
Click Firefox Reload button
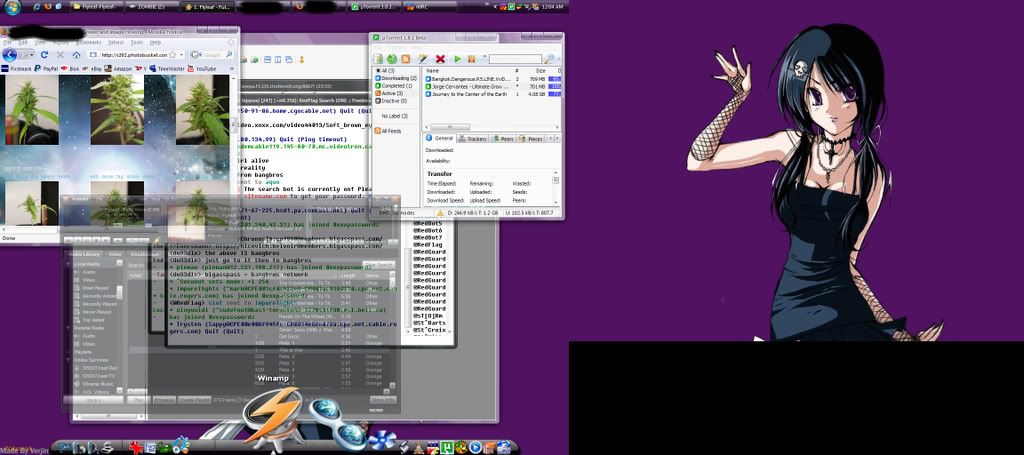click(x=44, y=55)
